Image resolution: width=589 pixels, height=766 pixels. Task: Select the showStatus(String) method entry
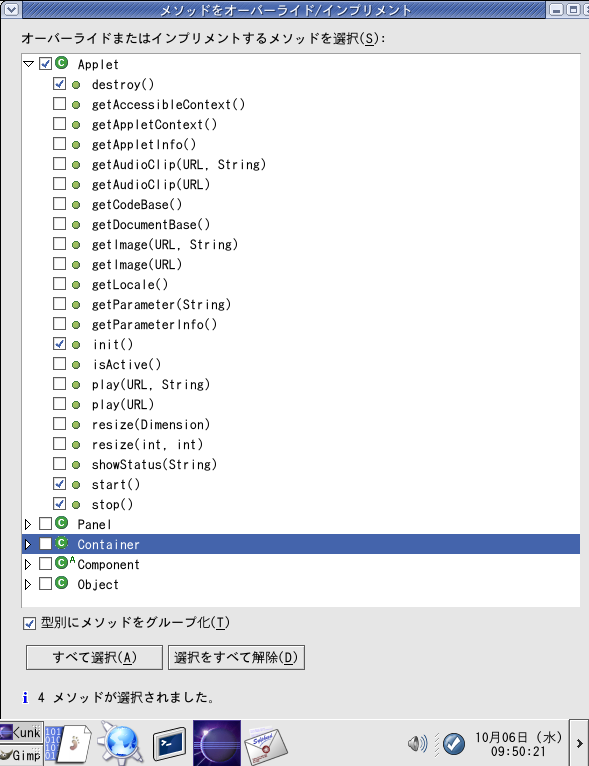tap(154, 465)
